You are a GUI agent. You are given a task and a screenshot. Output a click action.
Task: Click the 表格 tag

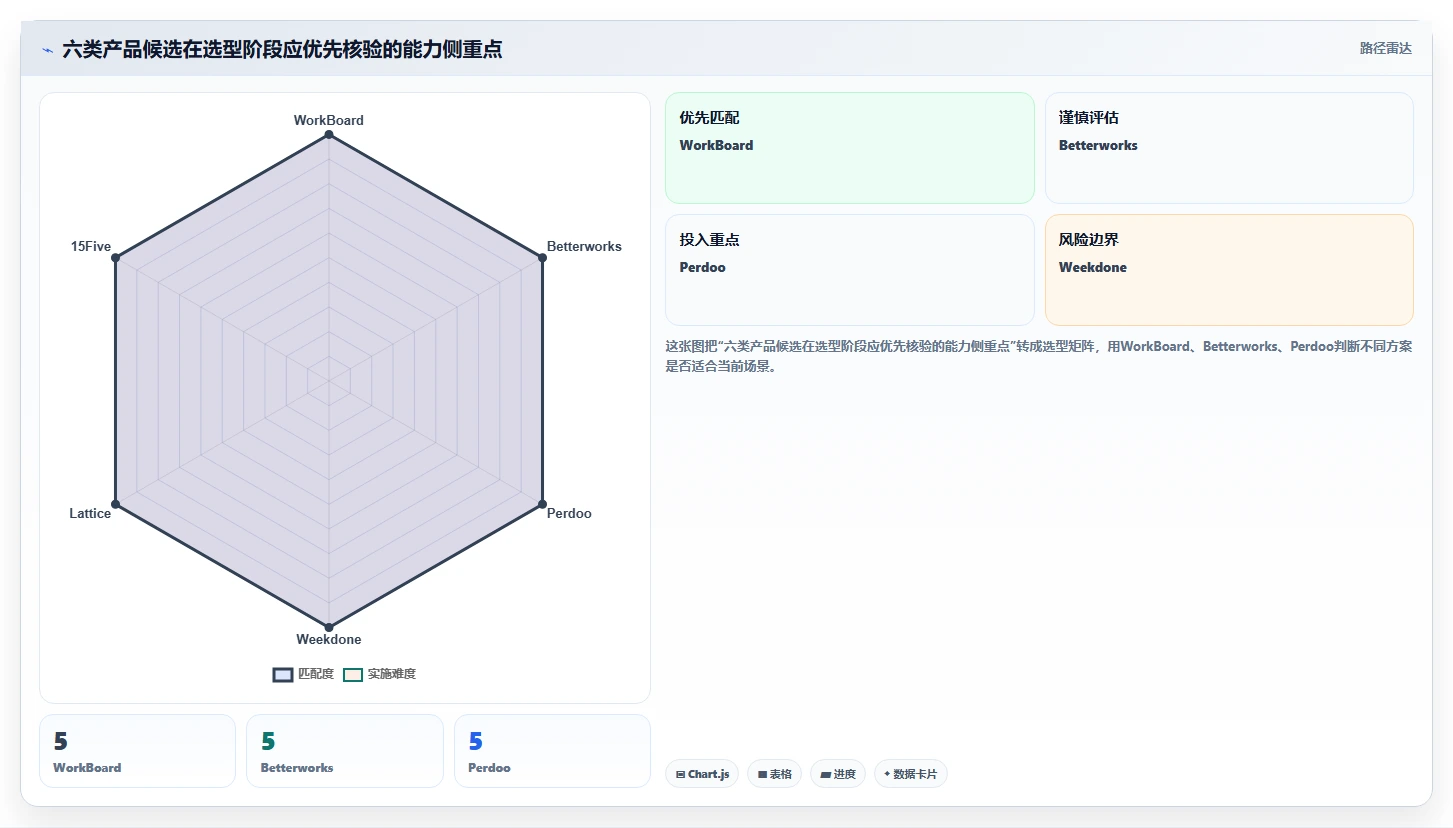[774, 774]
